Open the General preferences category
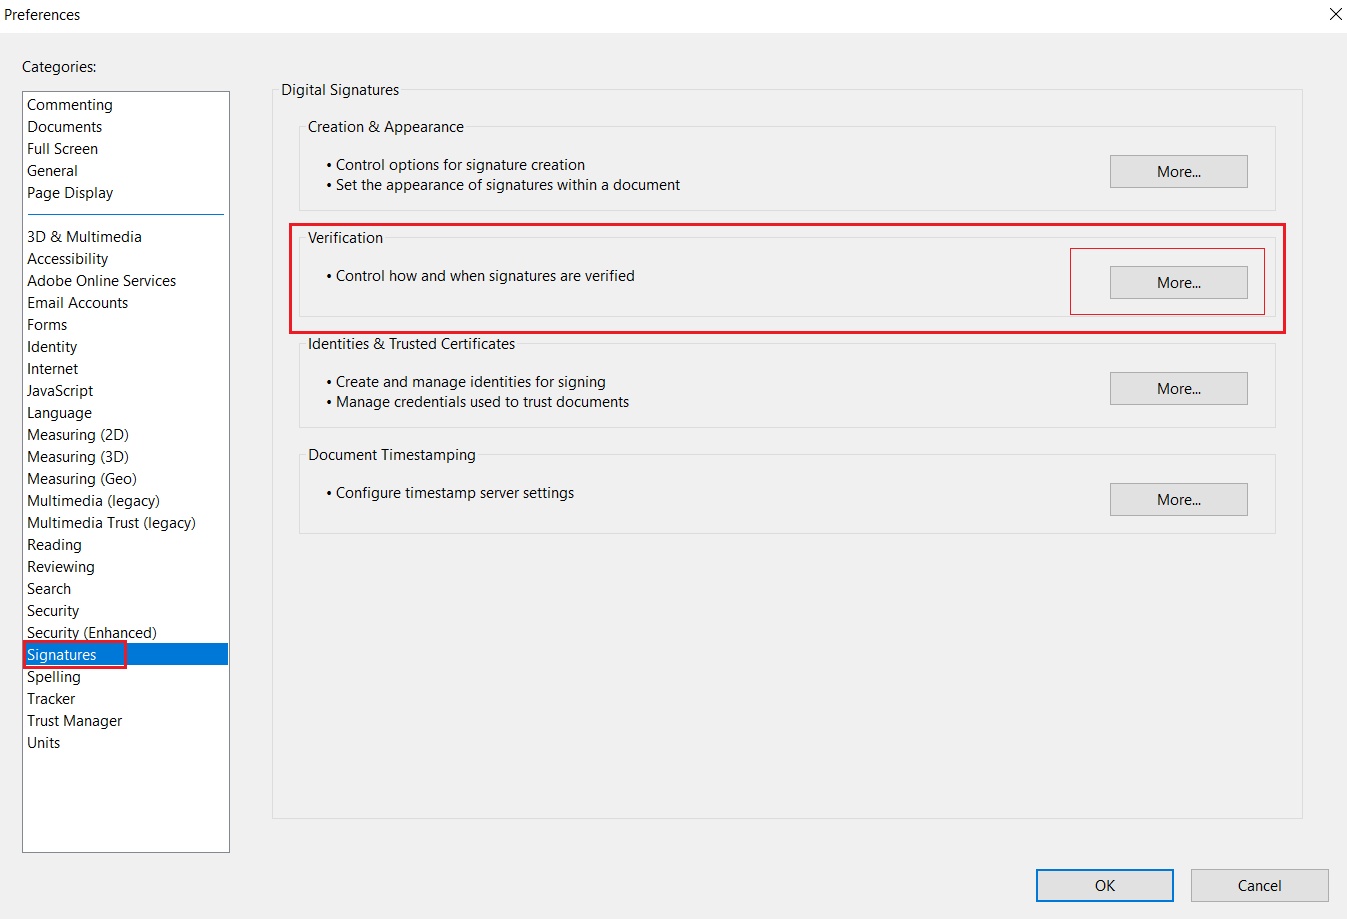Screen dimensions: 1347x919 (53, 171)
